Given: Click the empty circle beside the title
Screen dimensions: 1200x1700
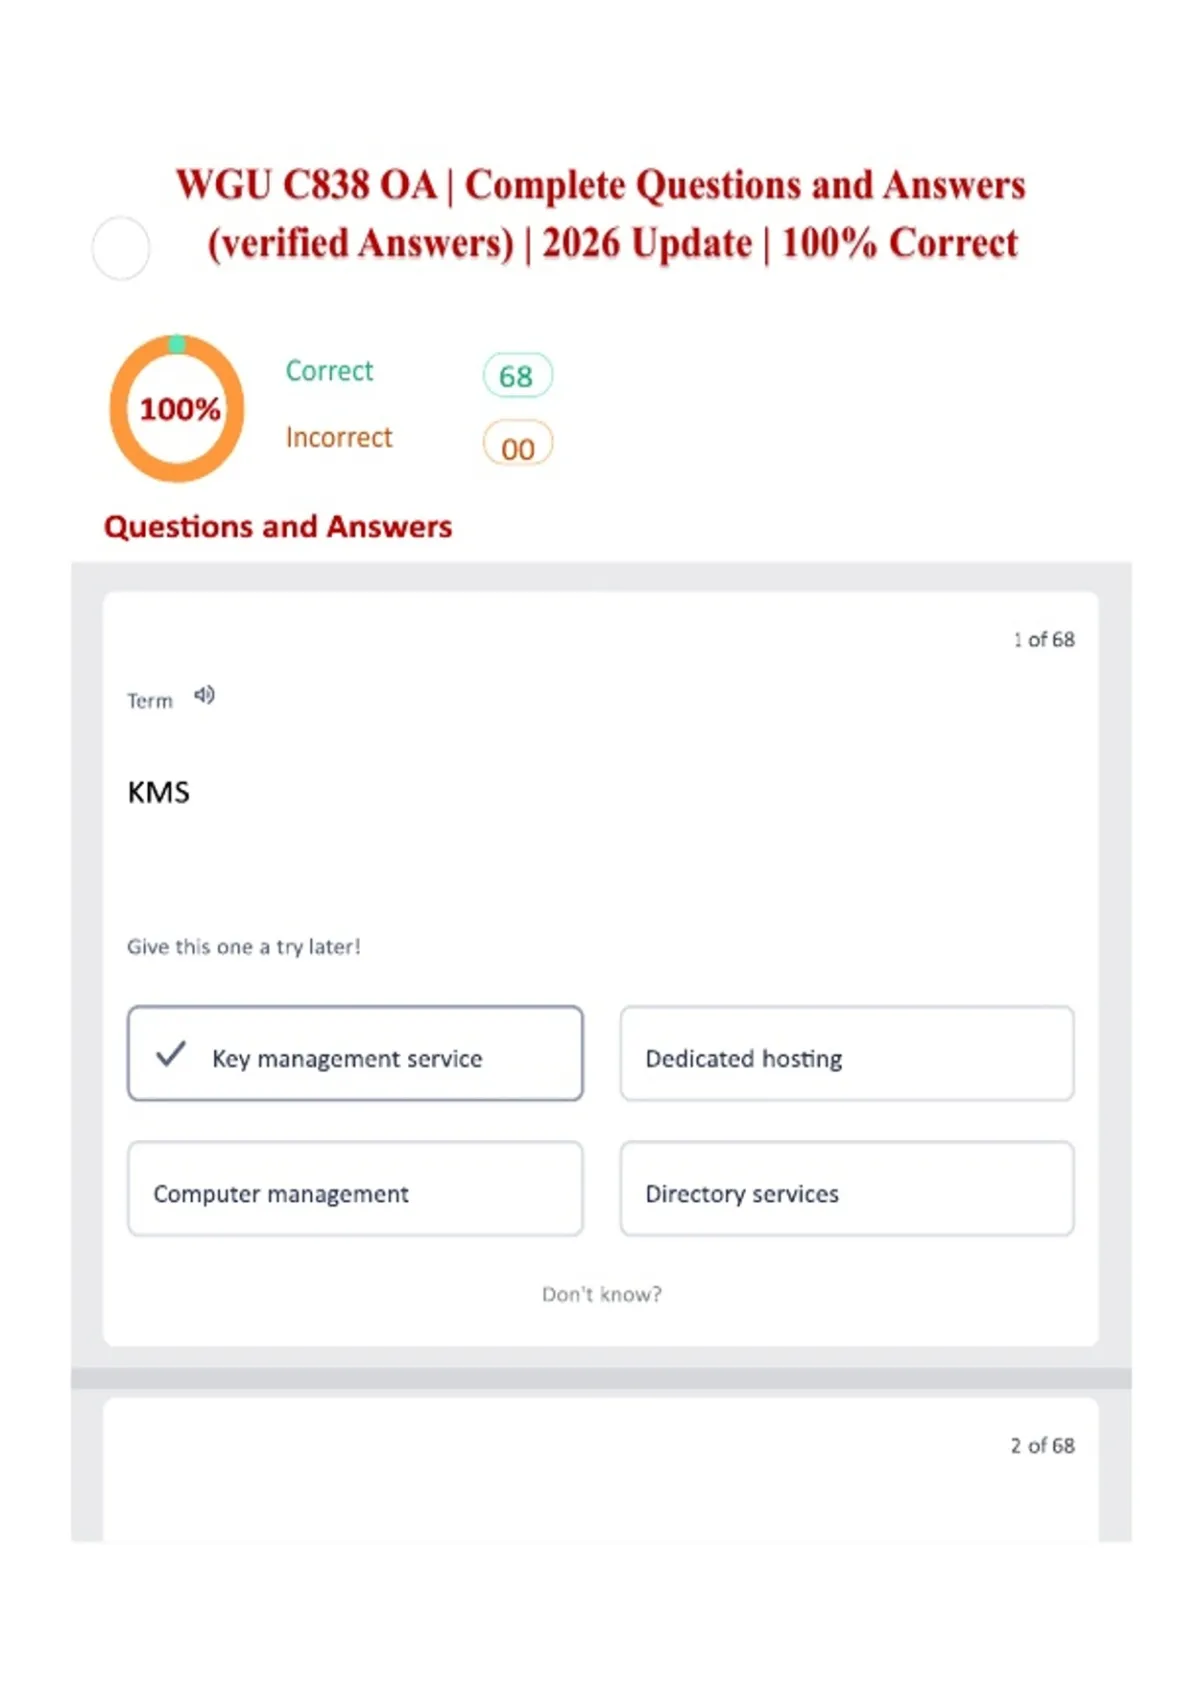Looking at the screenshot, I should (x=121, y=248).
